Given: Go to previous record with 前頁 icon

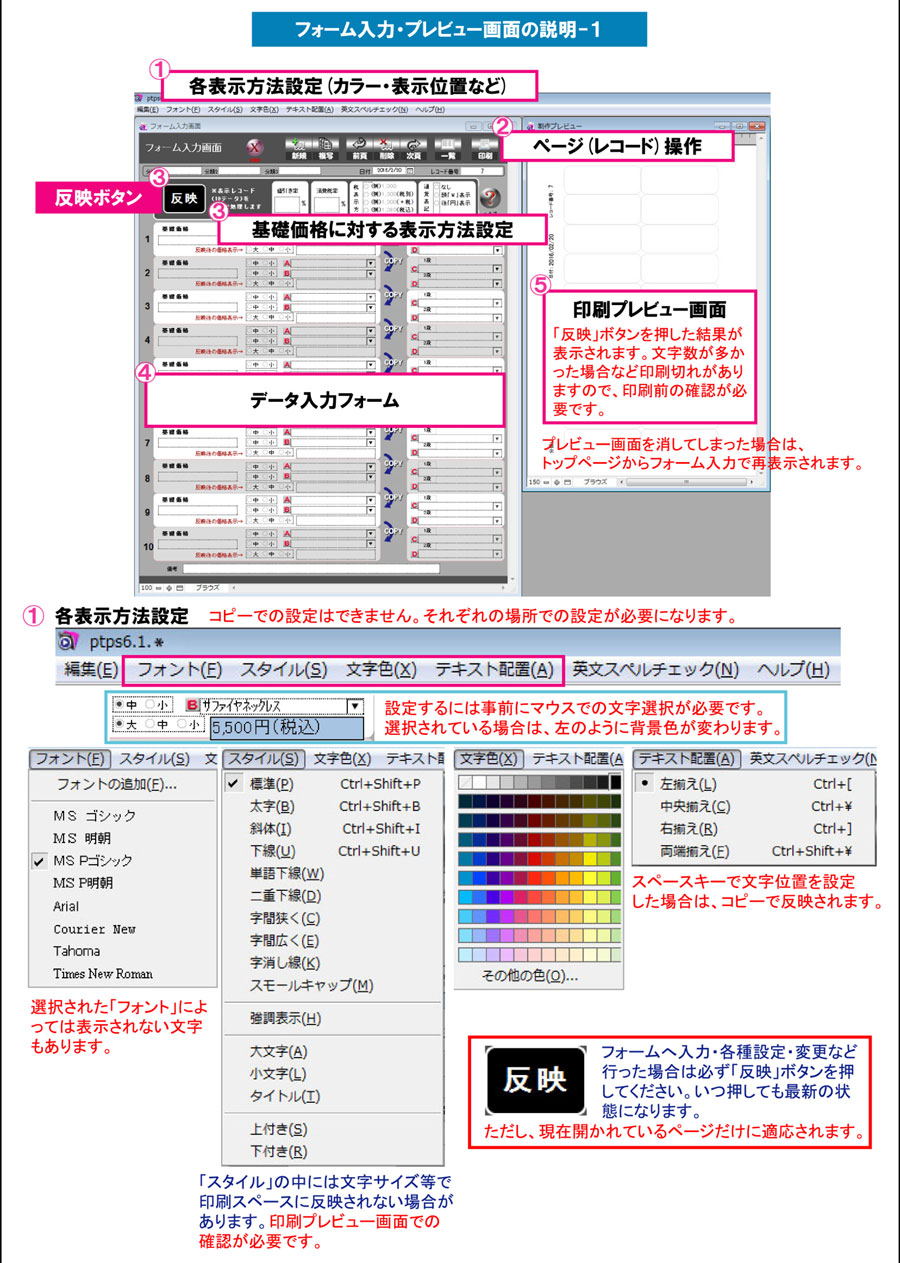Looking at the screenshot, I should 359,148.
